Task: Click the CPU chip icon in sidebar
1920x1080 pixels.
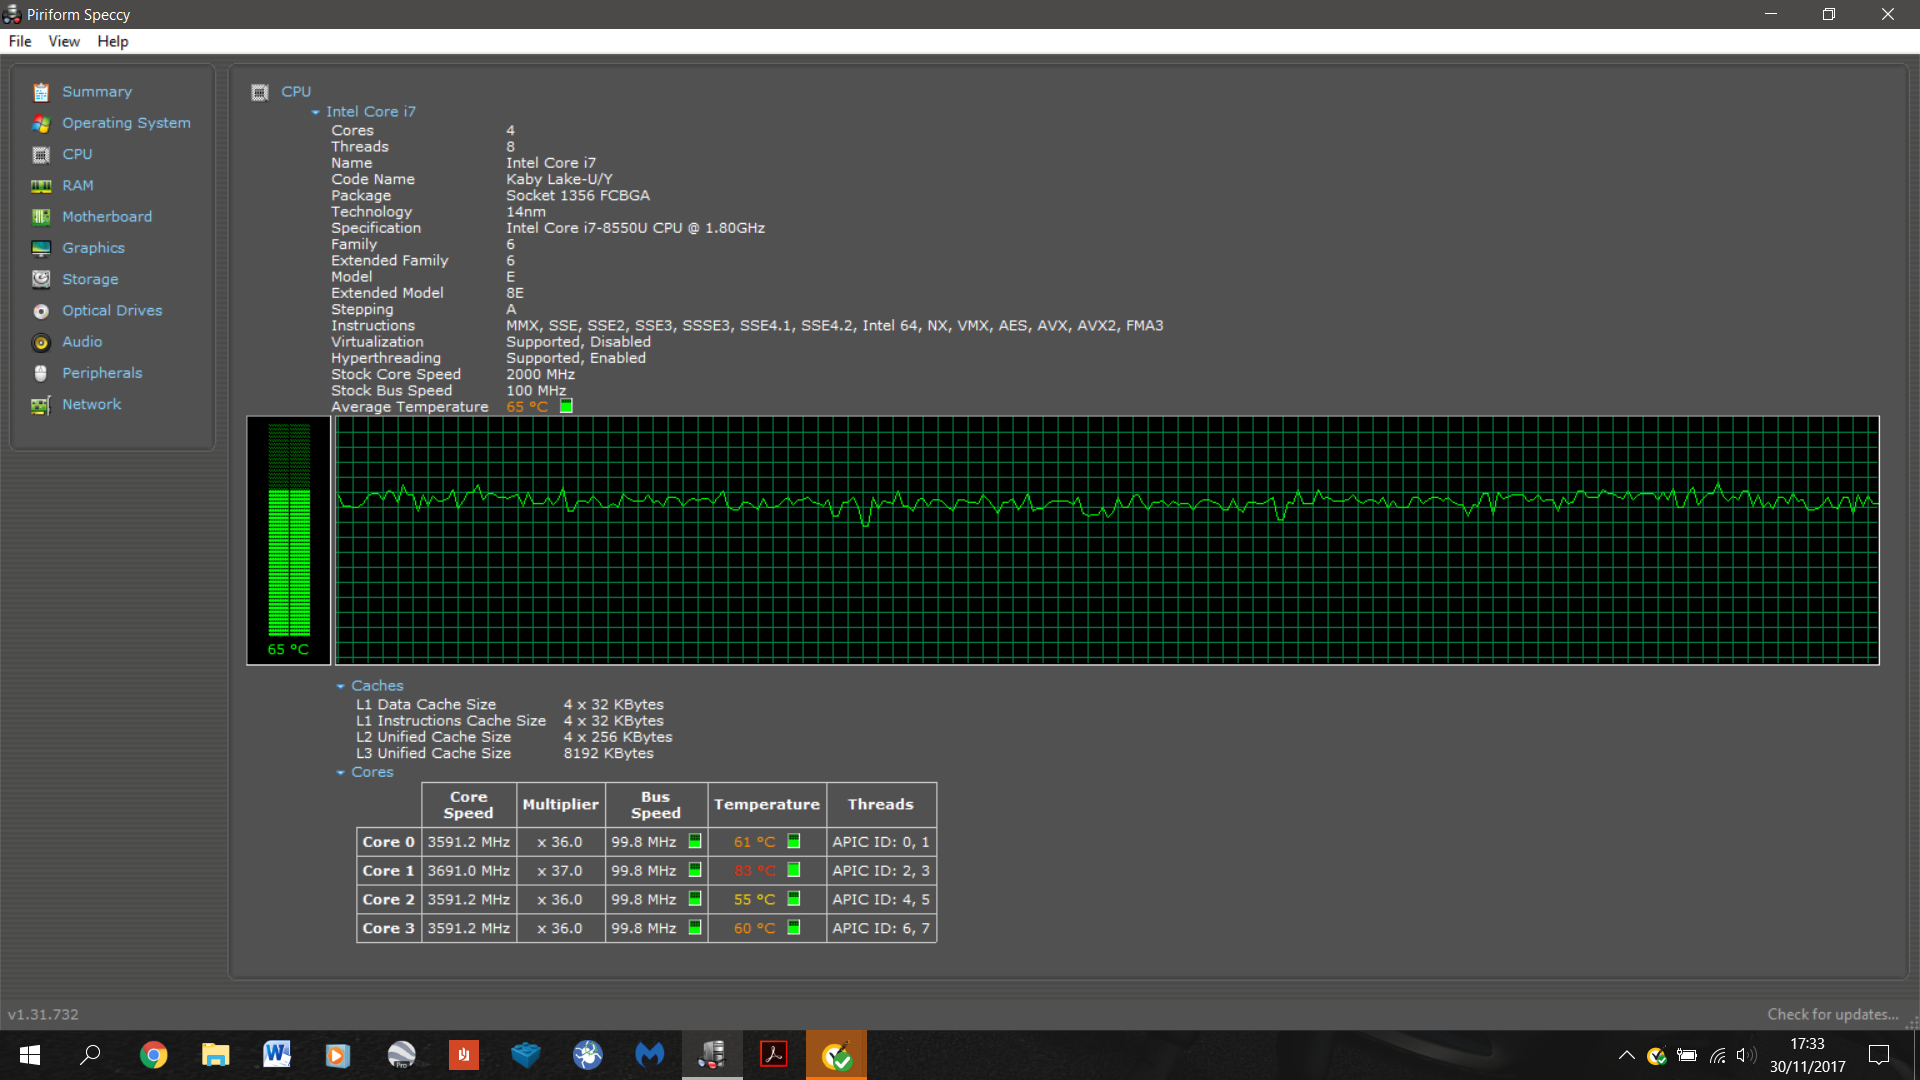Action: click(x=41, y=155)
